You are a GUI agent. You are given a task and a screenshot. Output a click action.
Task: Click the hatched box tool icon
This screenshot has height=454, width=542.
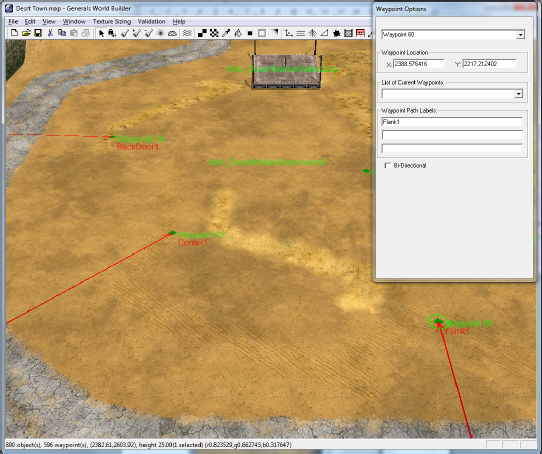[x=348, y=33]
